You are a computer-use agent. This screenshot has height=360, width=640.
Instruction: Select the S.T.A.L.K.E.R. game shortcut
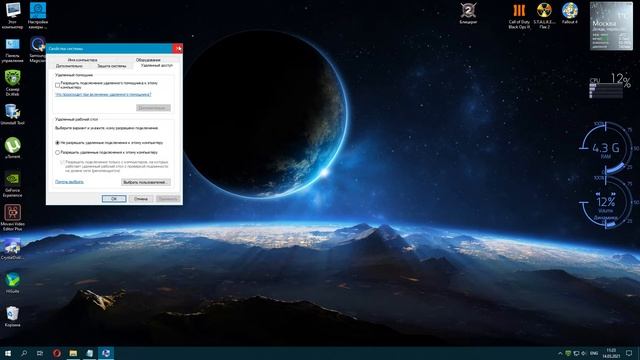click(544, 16)
